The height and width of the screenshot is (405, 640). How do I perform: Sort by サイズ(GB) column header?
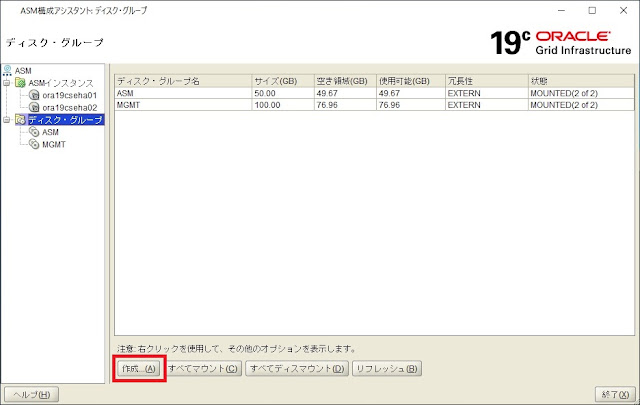click(283, 81)
